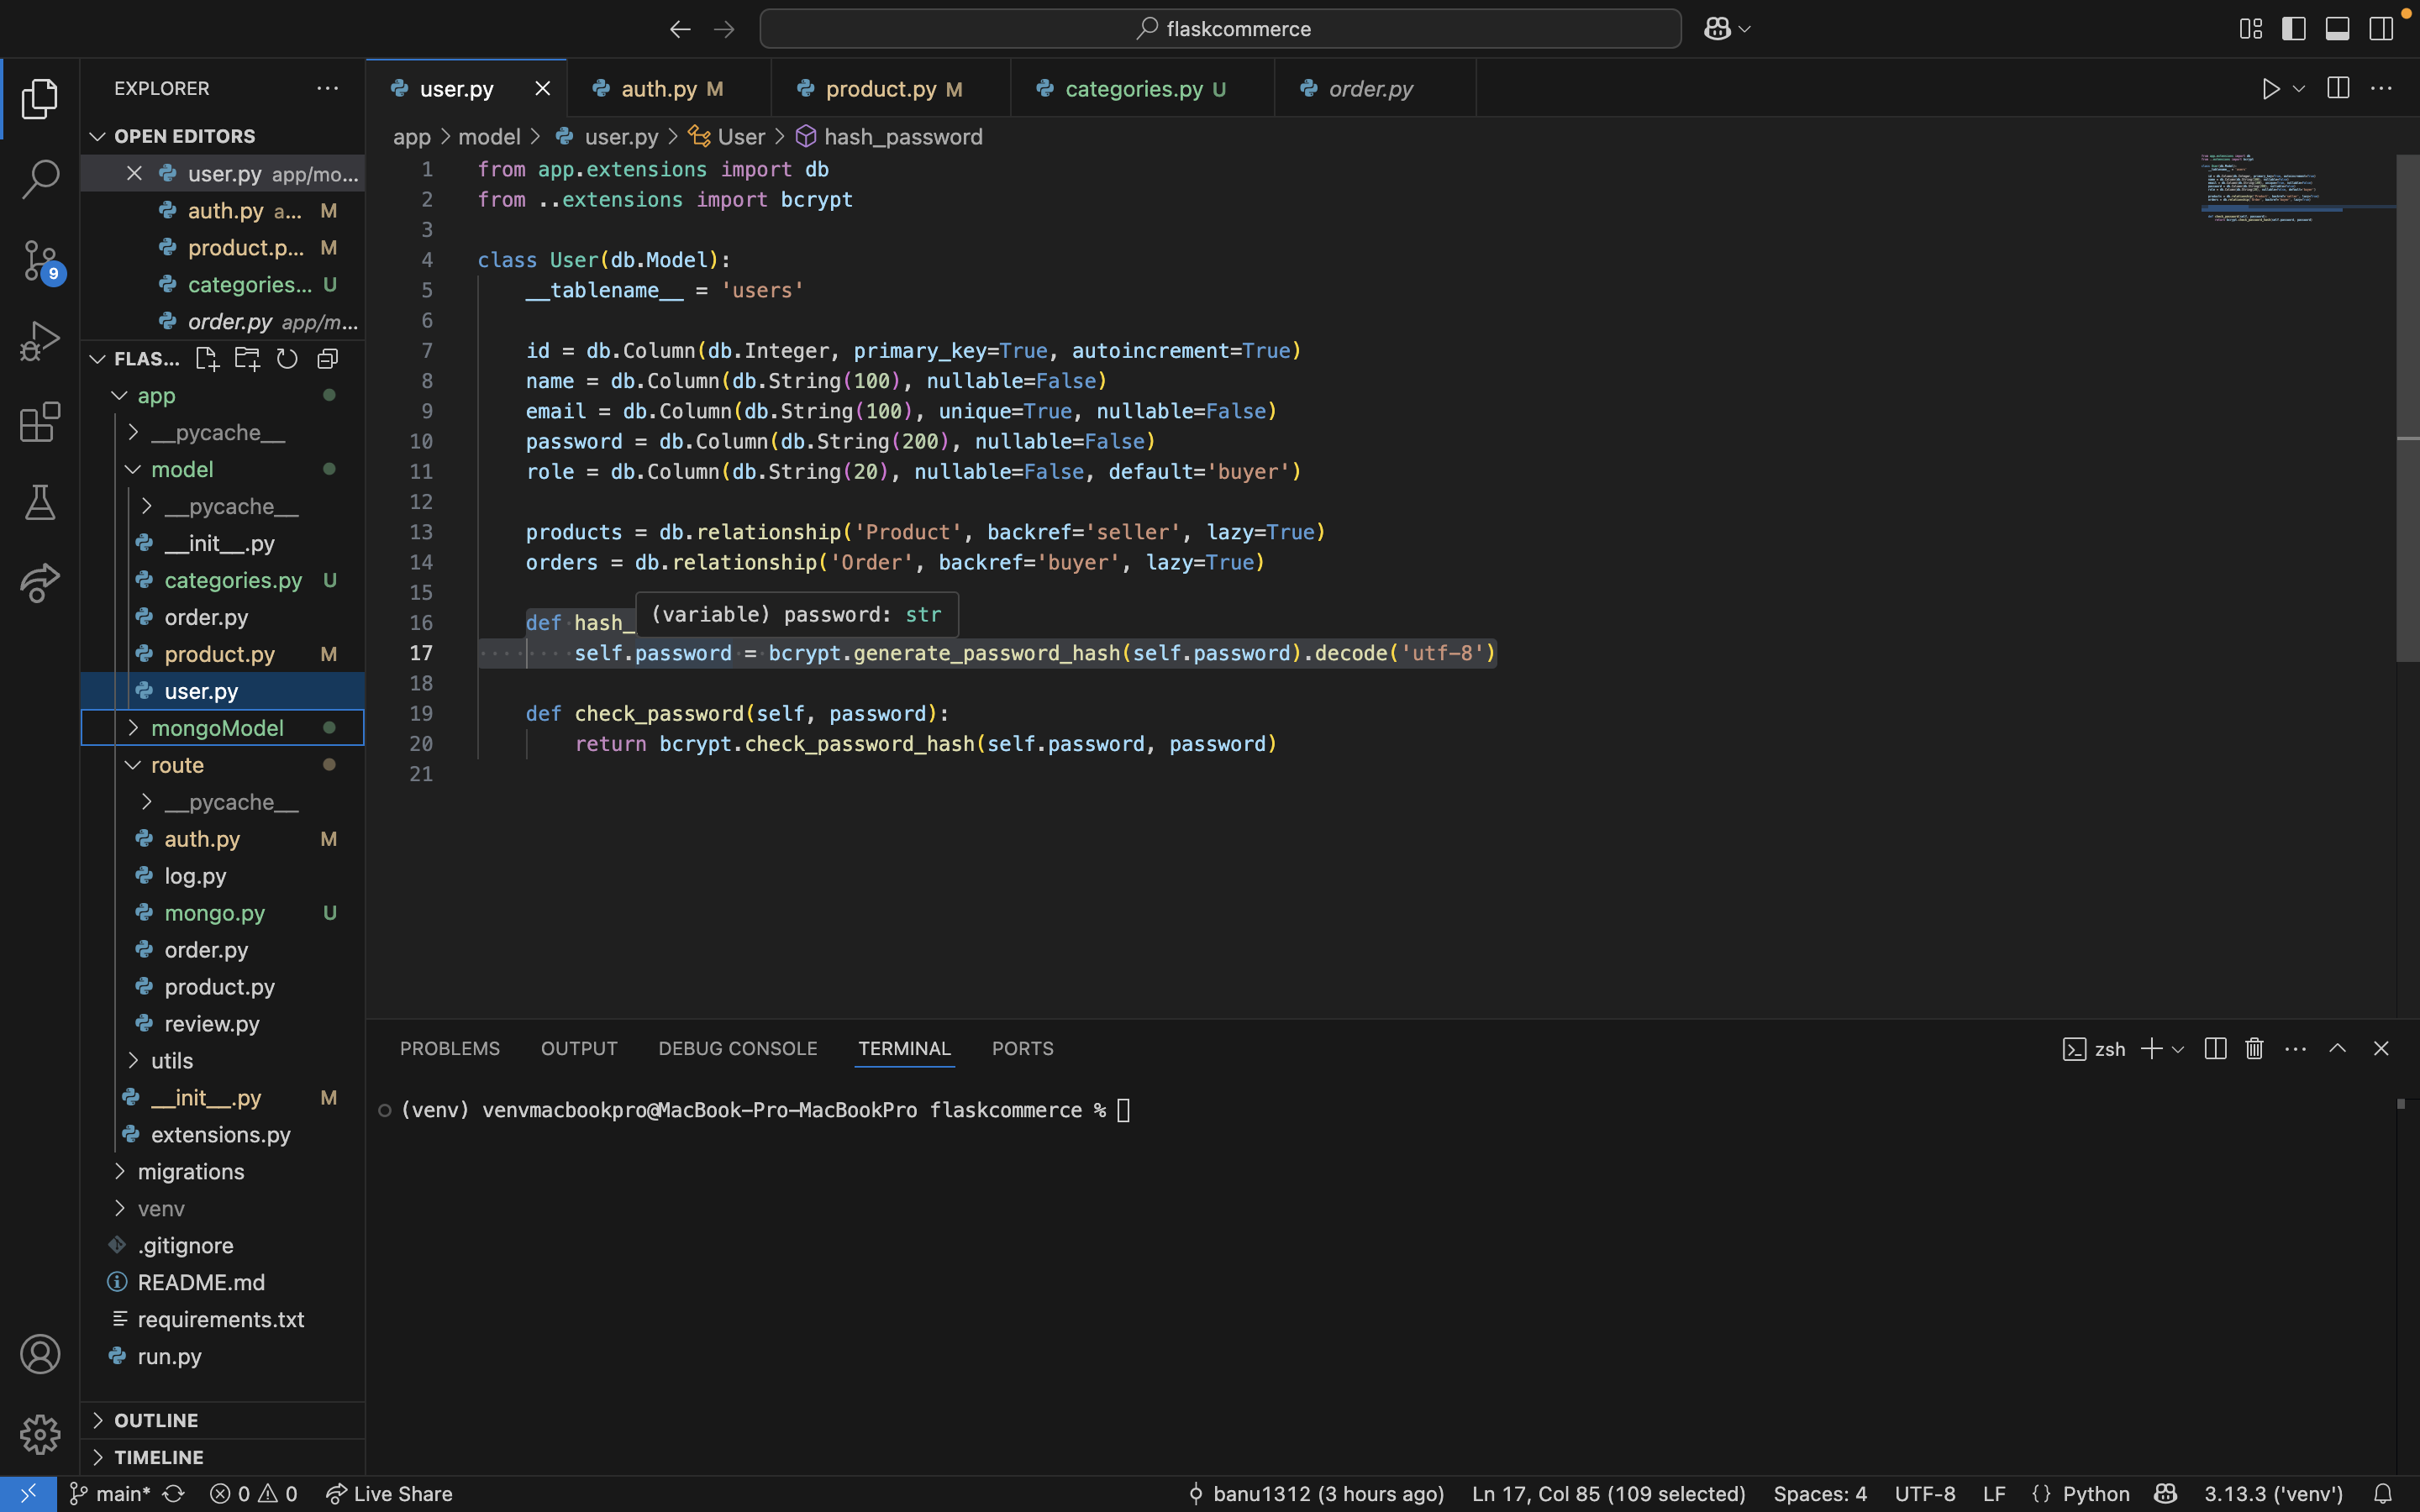
Task: Open the DEBUG CONSOLE panel tab
Action: click(738, 1048)
